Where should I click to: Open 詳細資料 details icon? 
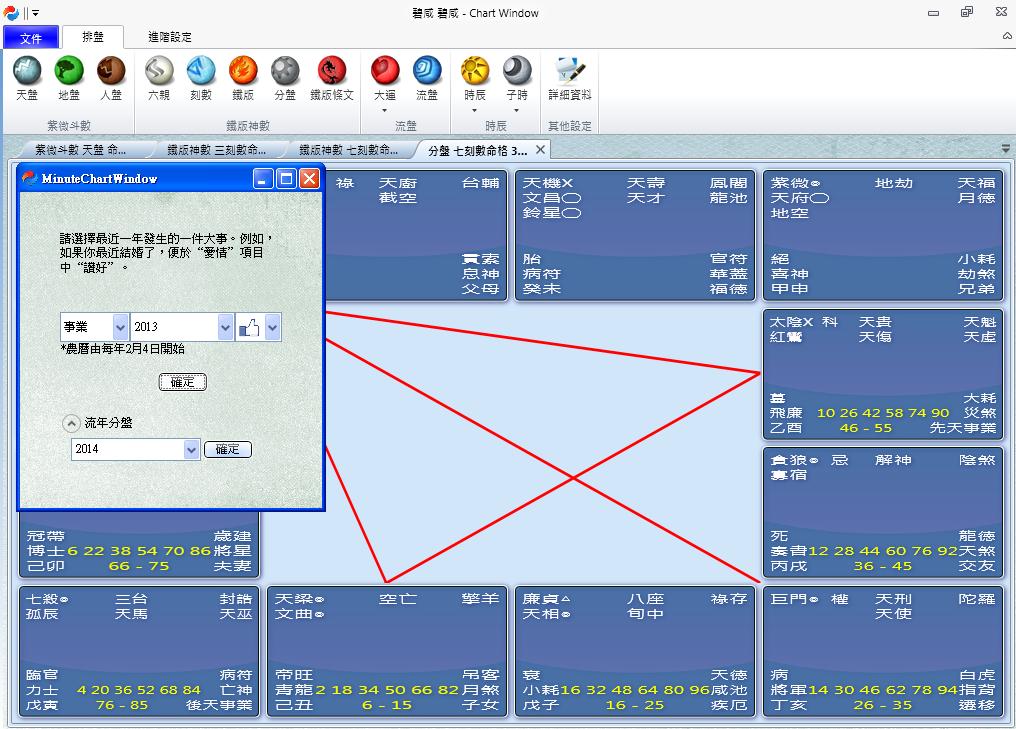570,72
